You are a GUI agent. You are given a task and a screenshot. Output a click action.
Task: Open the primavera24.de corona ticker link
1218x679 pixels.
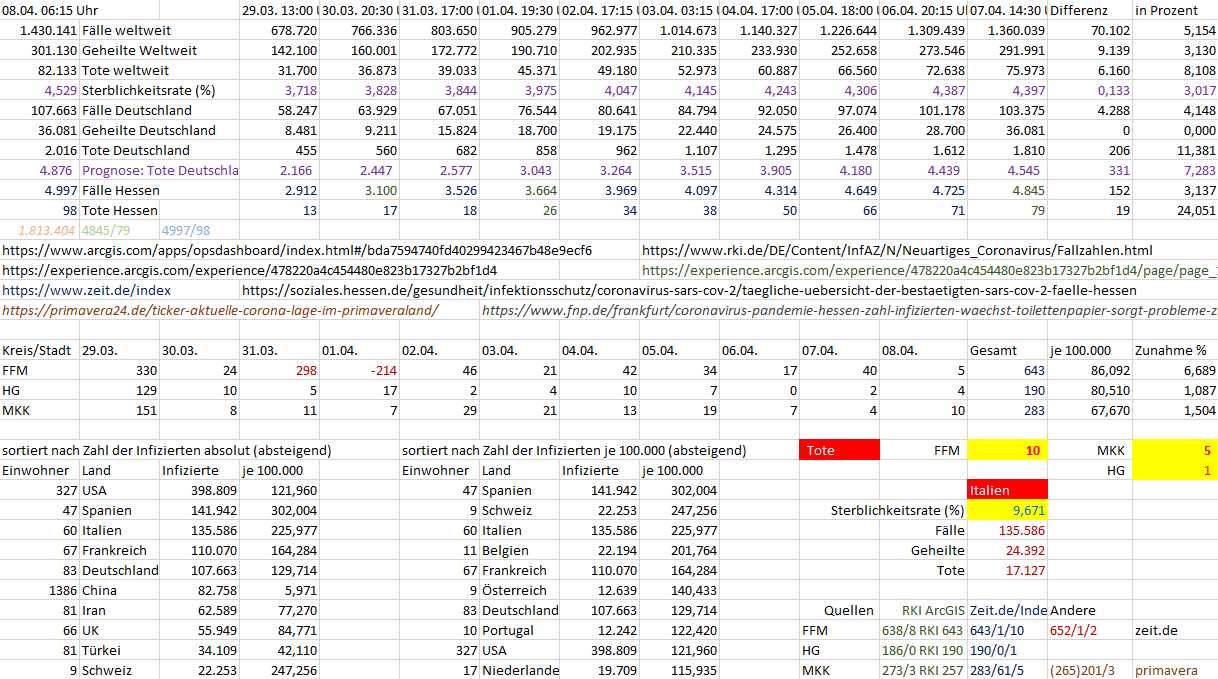220,310
